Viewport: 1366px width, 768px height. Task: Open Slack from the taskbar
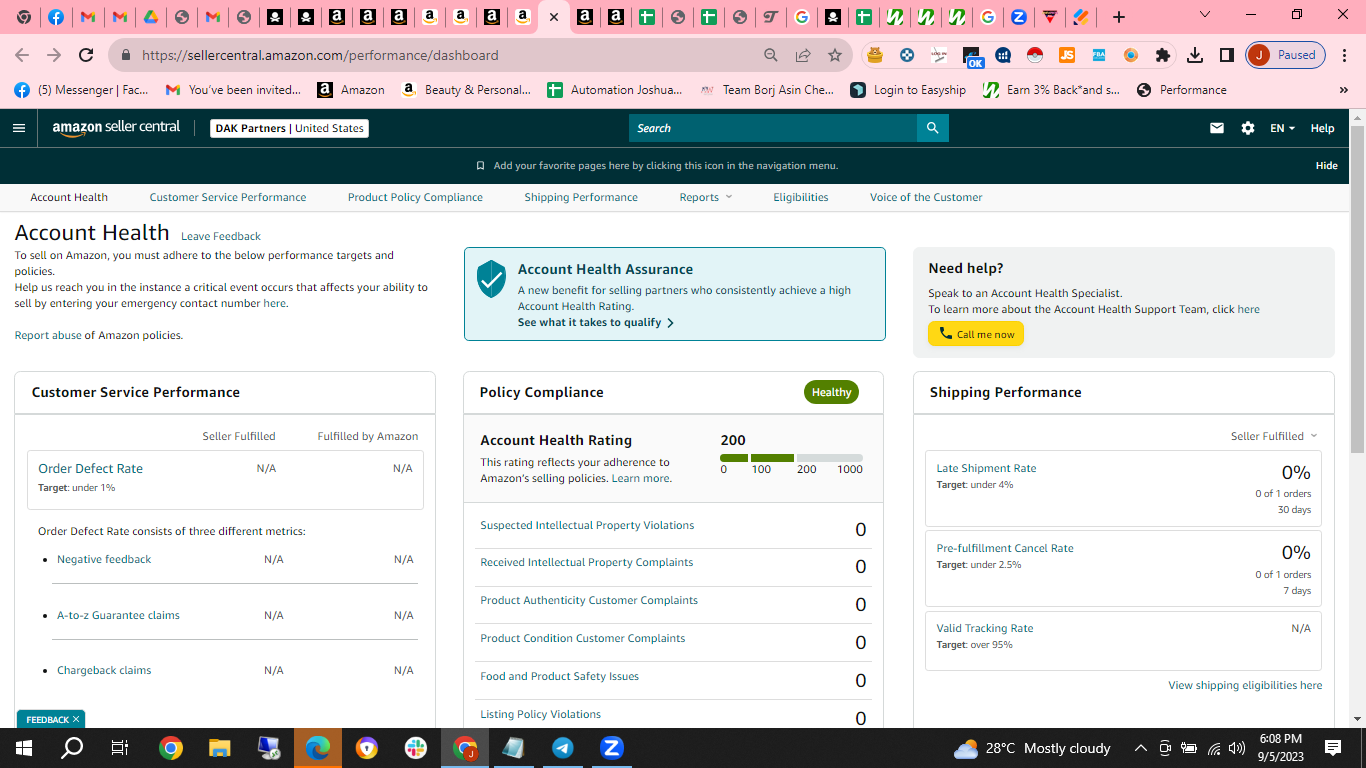click(x=416, y=748)
